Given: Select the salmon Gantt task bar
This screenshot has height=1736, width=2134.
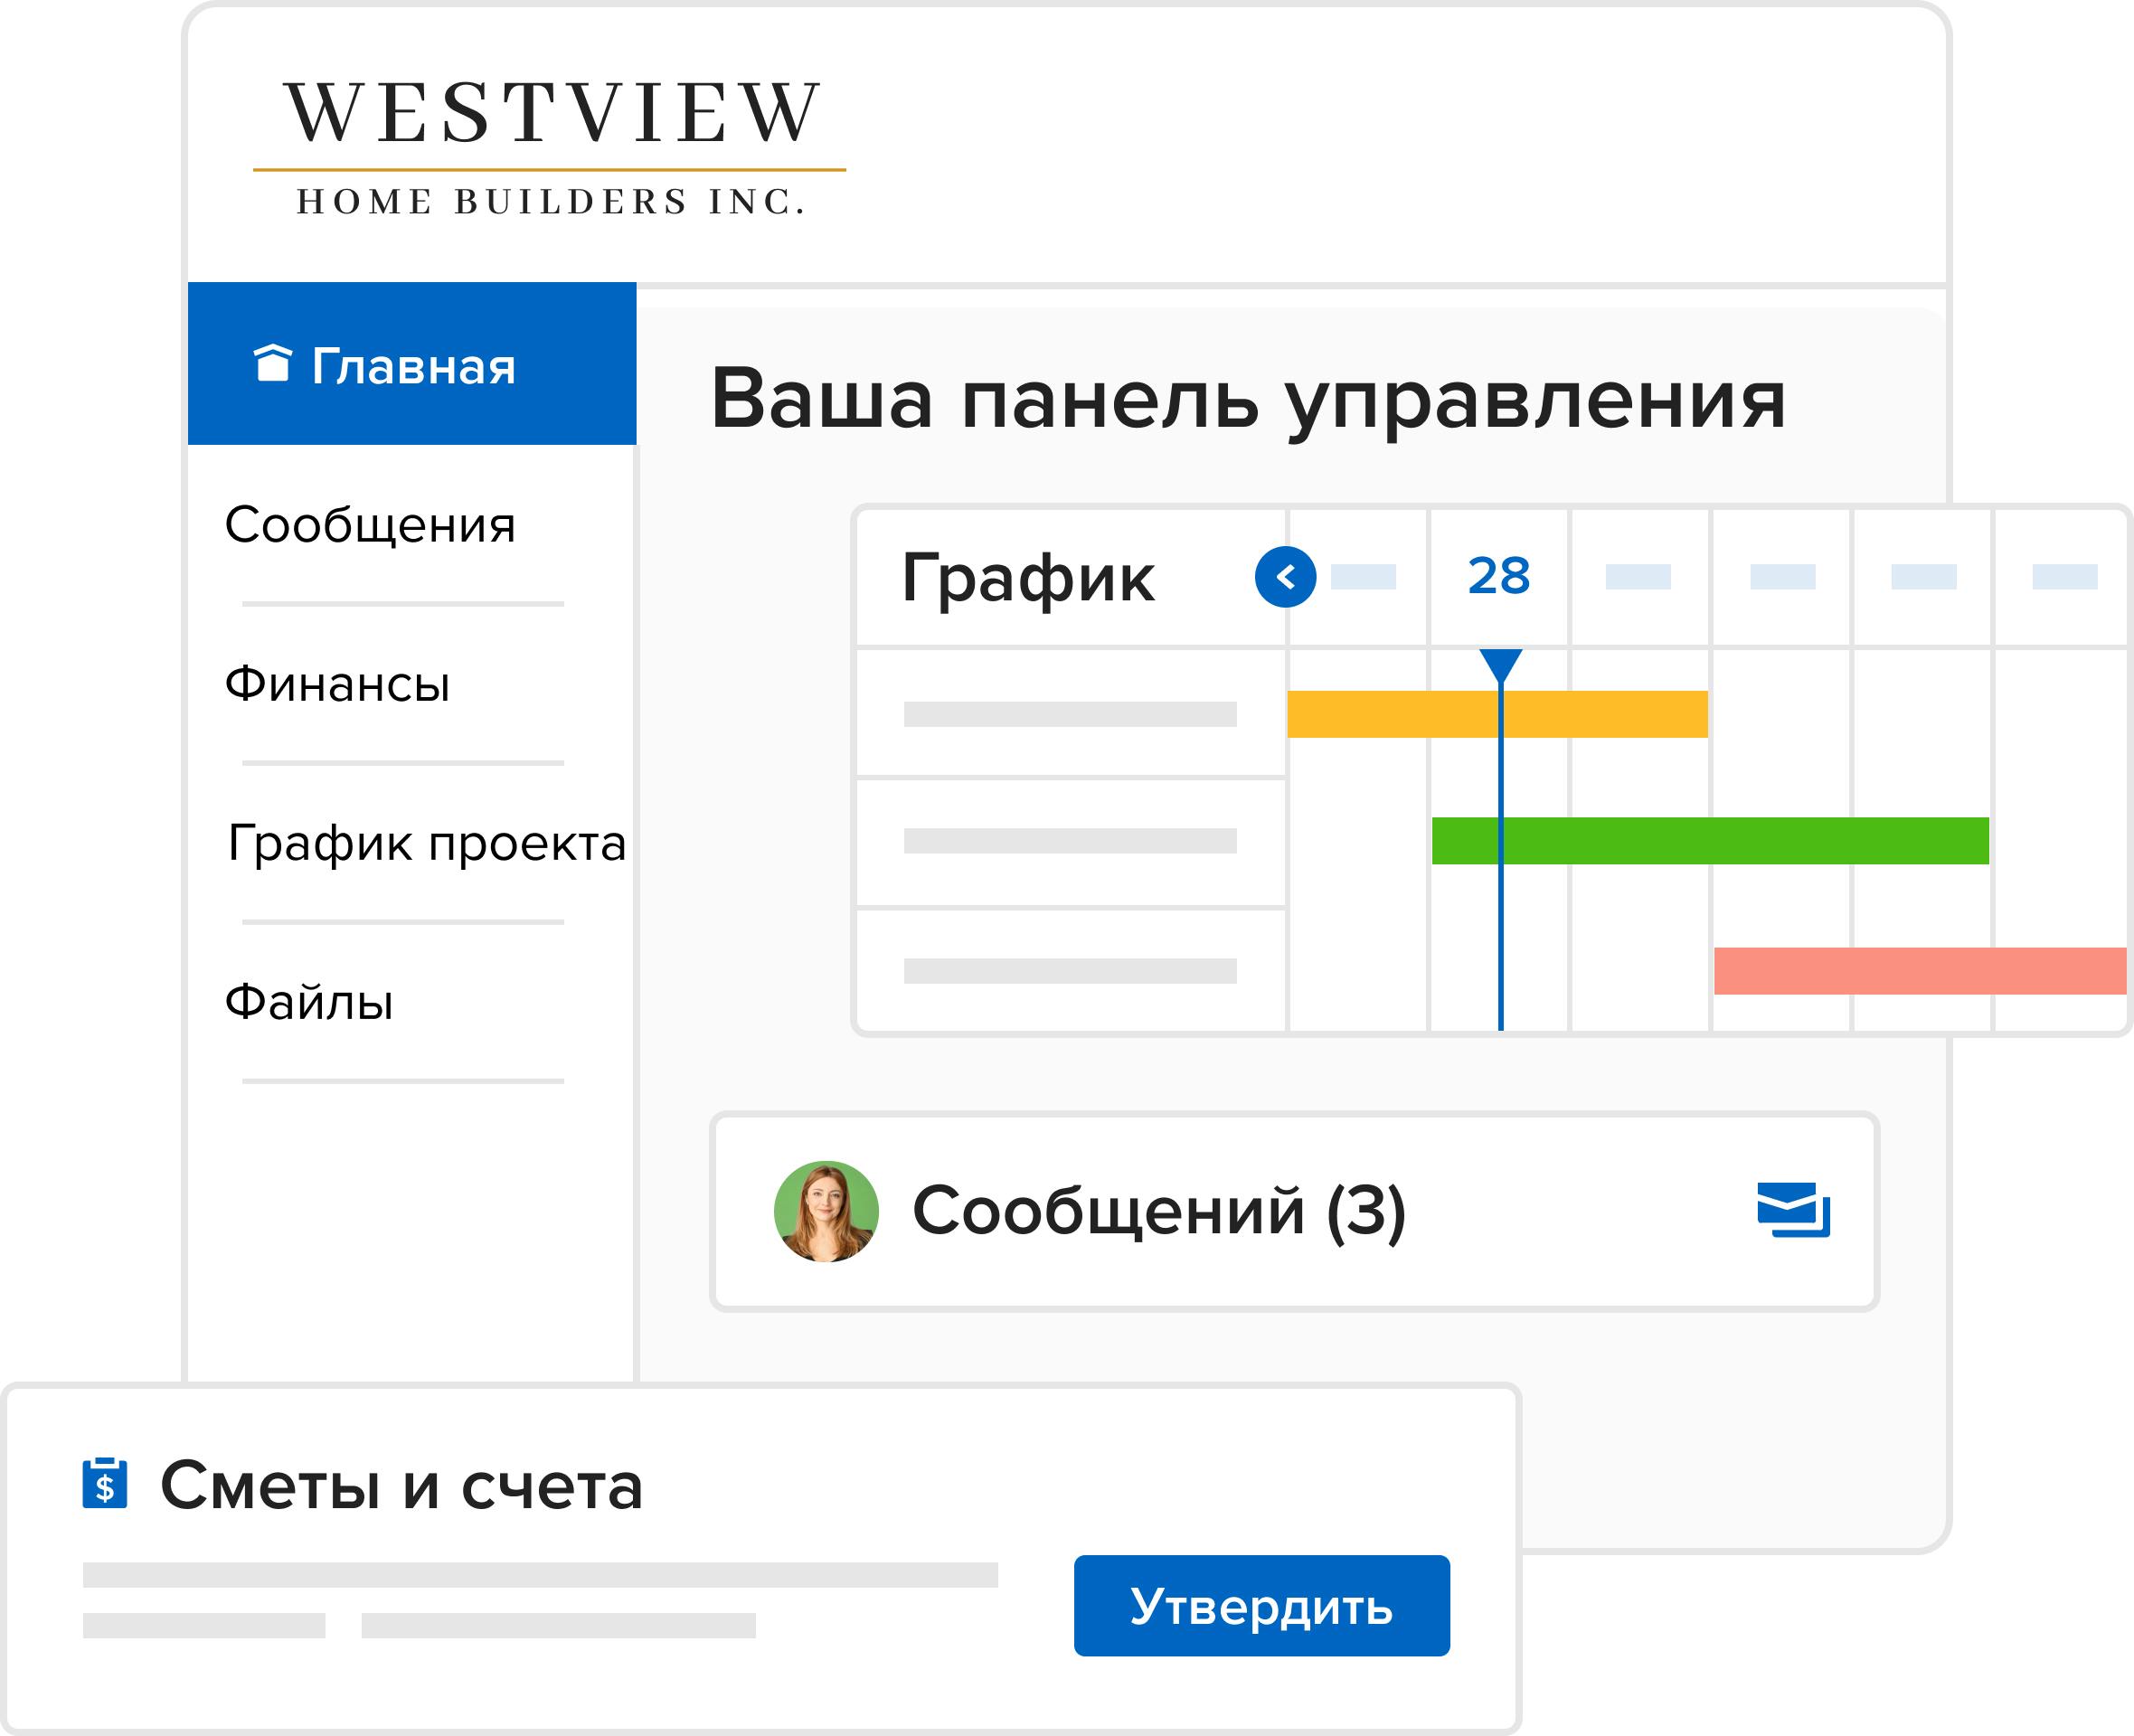Looking at the screenshot, I should [x=1920, y=970].
